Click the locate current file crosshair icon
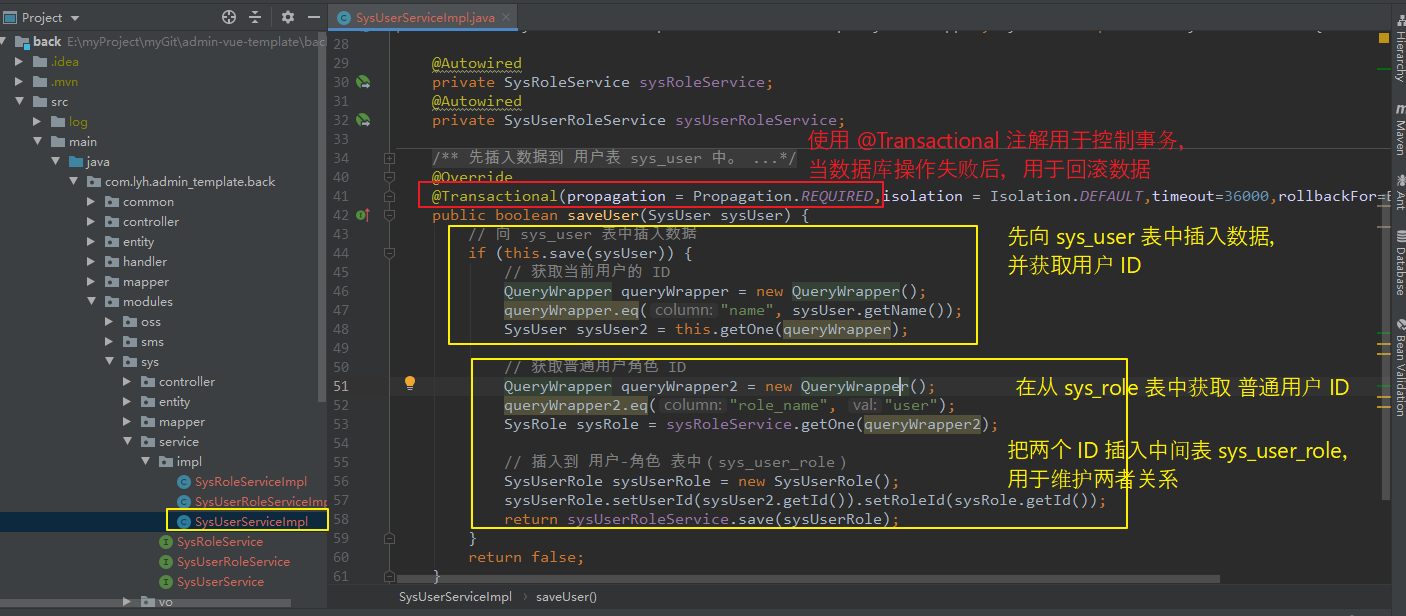The image size is (1406, 616). point(228,17)
